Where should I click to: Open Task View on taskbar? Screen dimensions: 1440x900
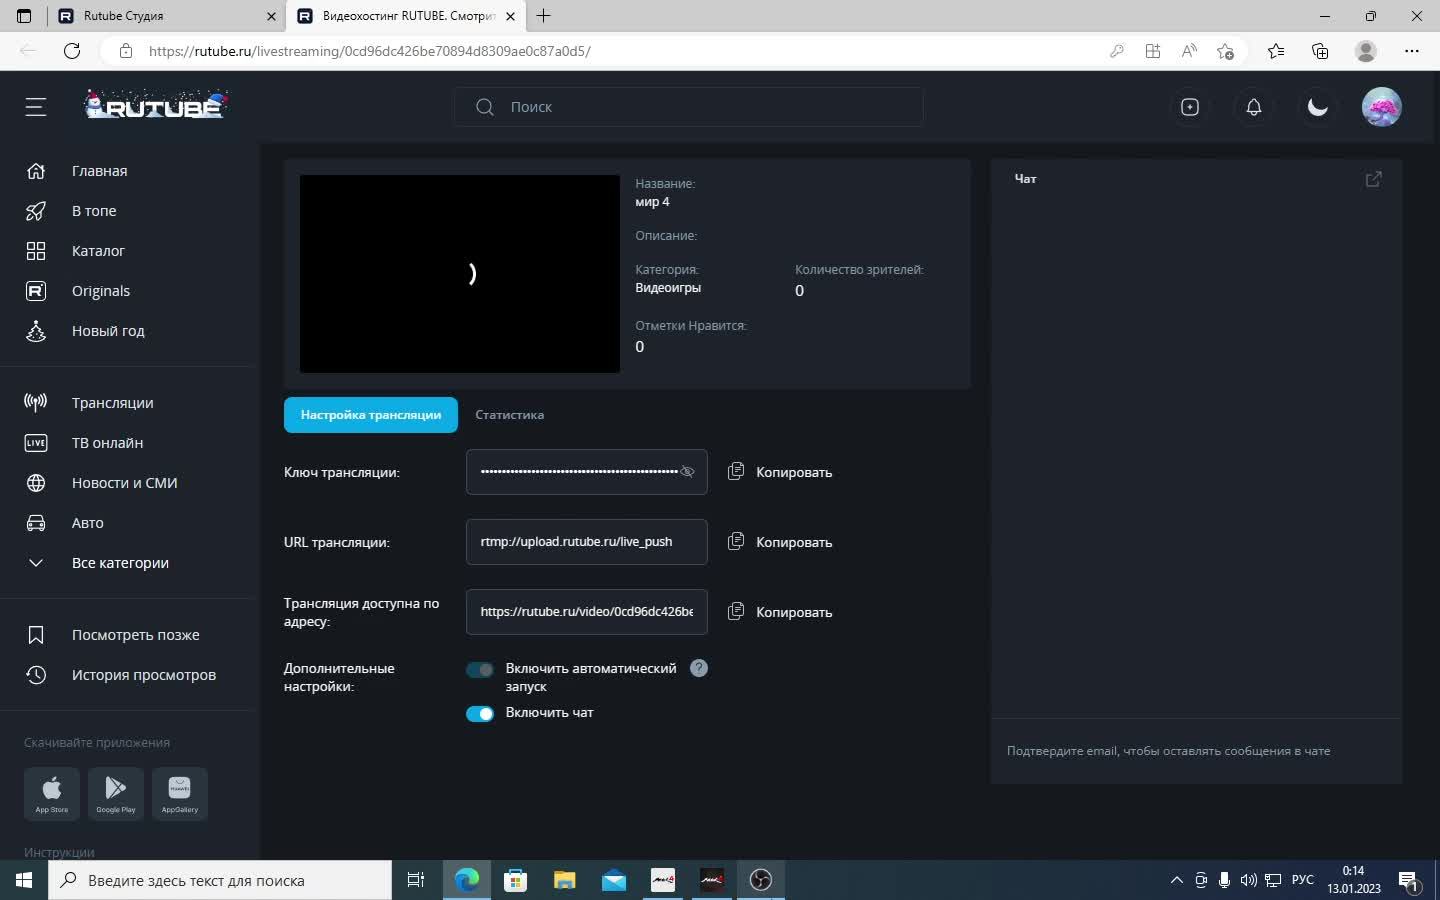coord(416,880)
